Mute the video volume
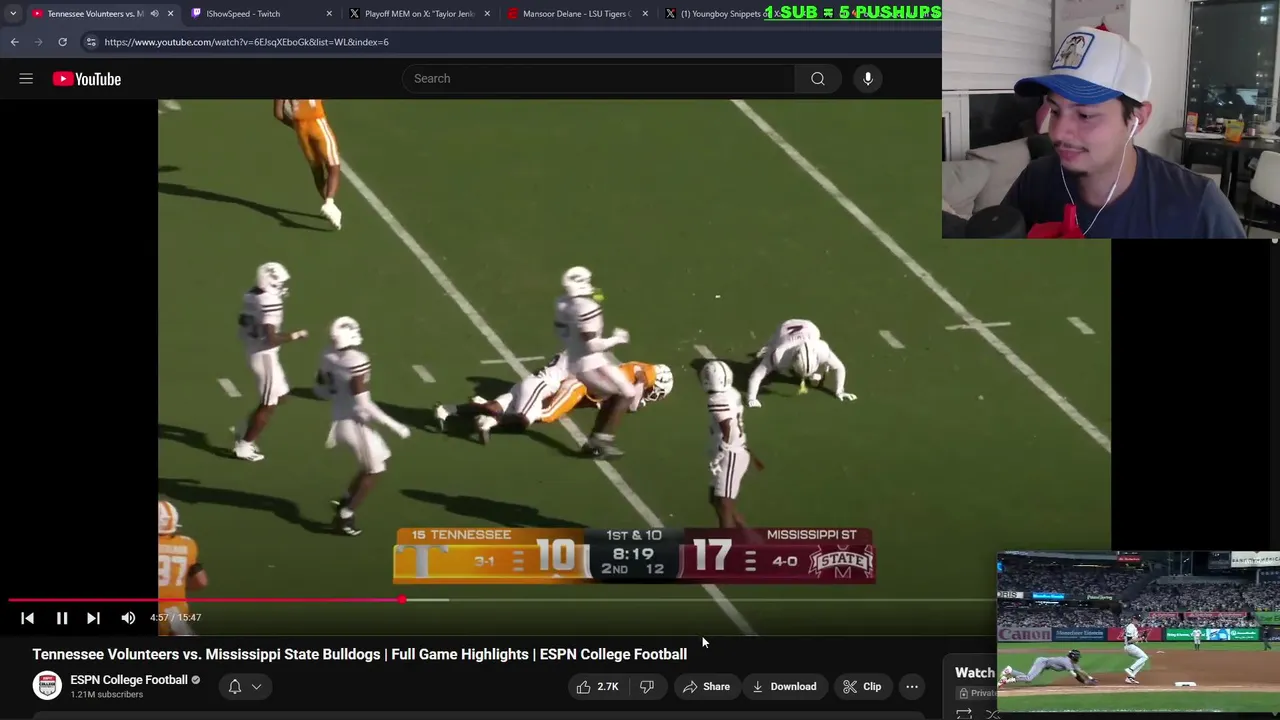This screenshot has height=720, width=1280. click(128, 618)
